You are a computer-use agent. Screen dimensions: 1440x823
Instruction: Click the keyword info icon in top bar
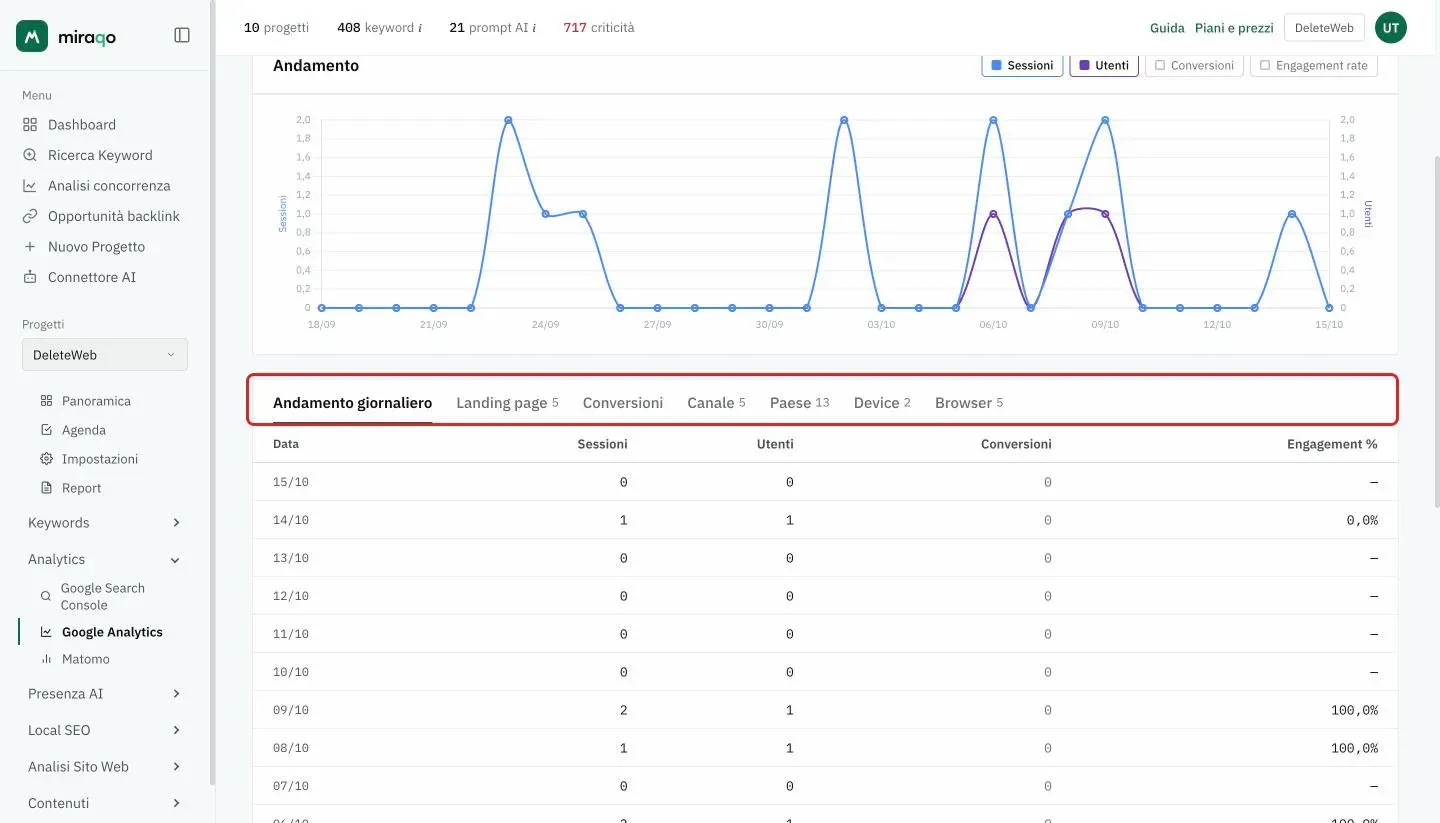[x=420, y=28]
